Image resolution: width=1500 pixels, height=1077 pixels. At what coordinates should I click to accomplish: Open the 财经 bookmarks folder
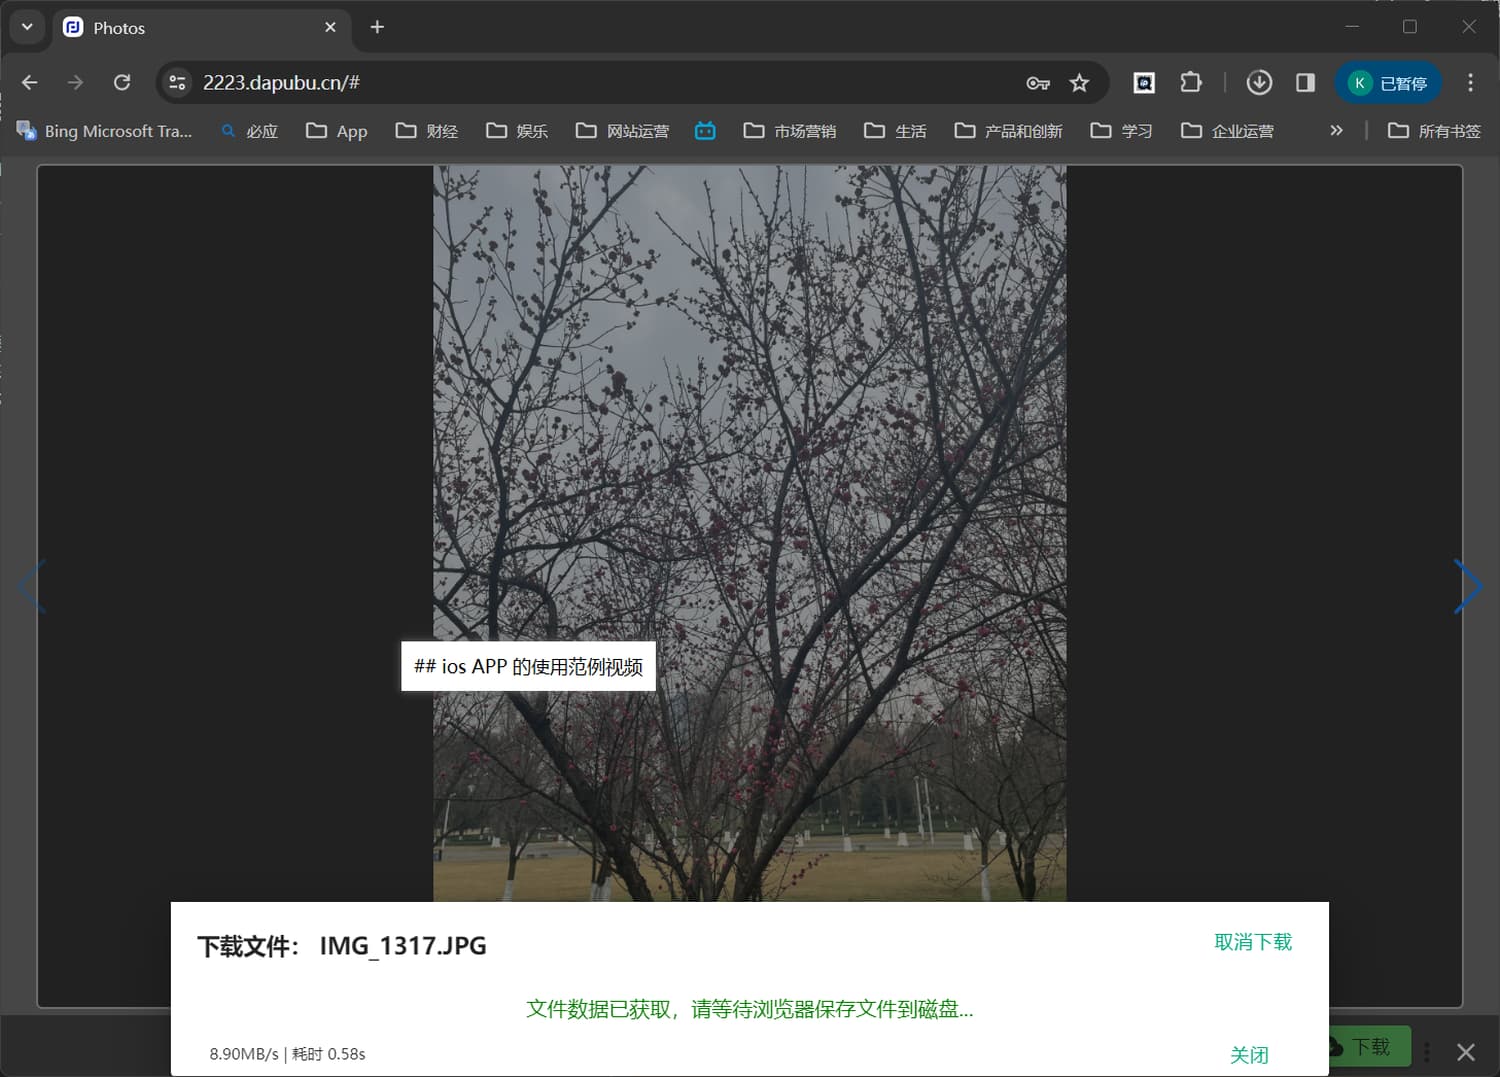[427, 131]
